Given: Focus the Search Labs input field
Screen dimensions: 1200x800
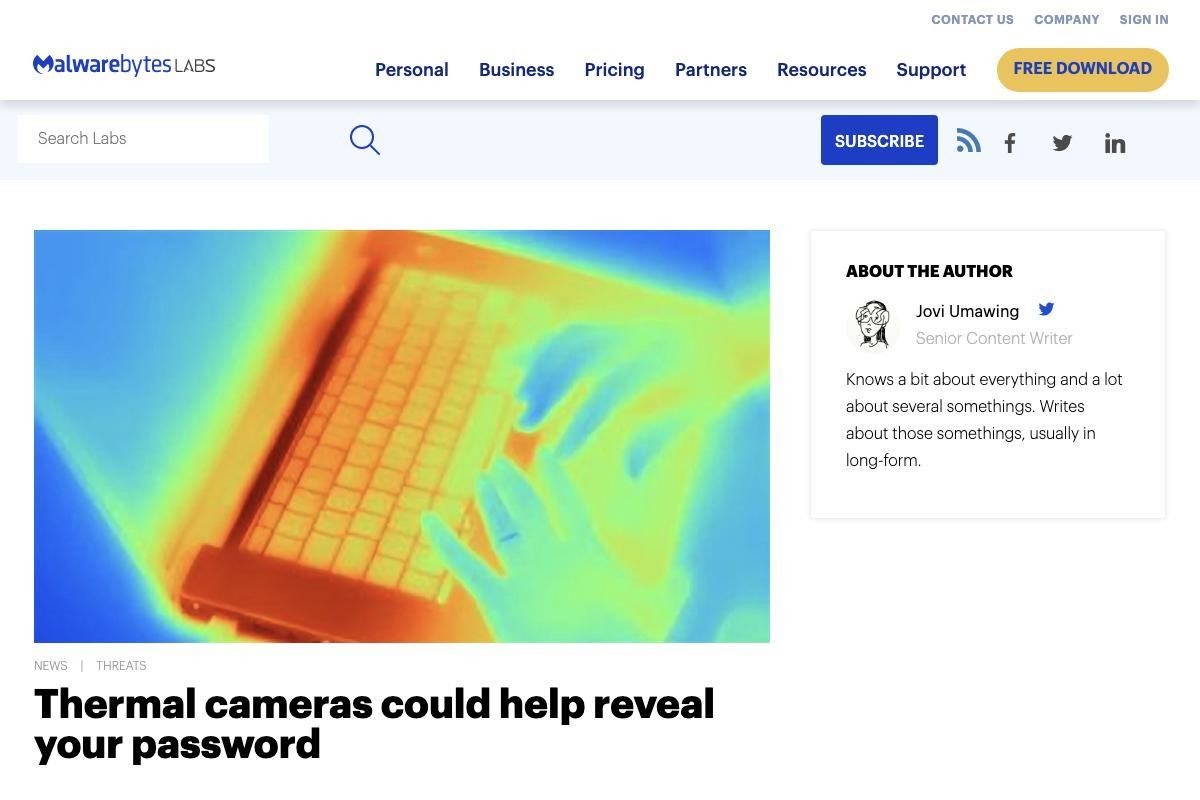Looking at the screenshot, I should [x=143, y=139].
